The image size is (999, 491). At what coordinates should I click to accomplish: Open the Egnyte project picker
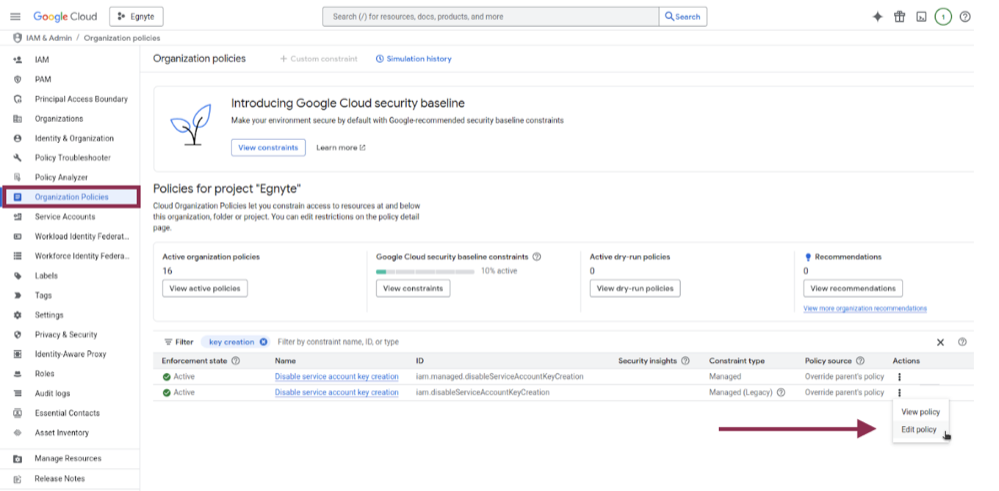point(136,17)
